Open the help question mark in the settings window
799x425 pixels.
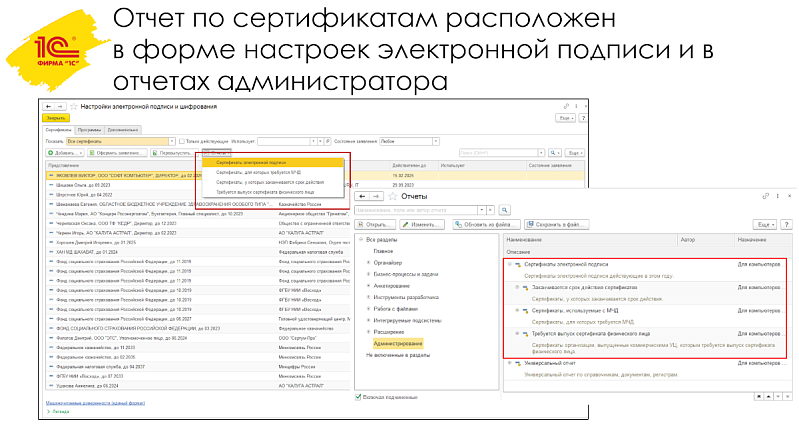pyautogui.click(x=583, y=118)
